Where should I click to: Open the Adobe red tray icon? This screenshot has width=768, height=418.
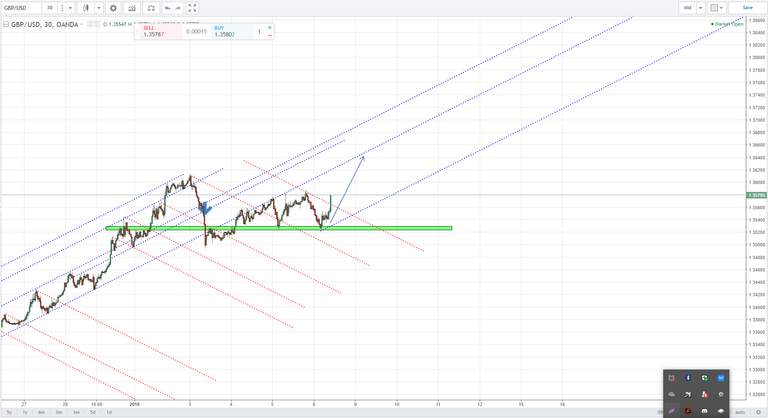tap(688, 410)
